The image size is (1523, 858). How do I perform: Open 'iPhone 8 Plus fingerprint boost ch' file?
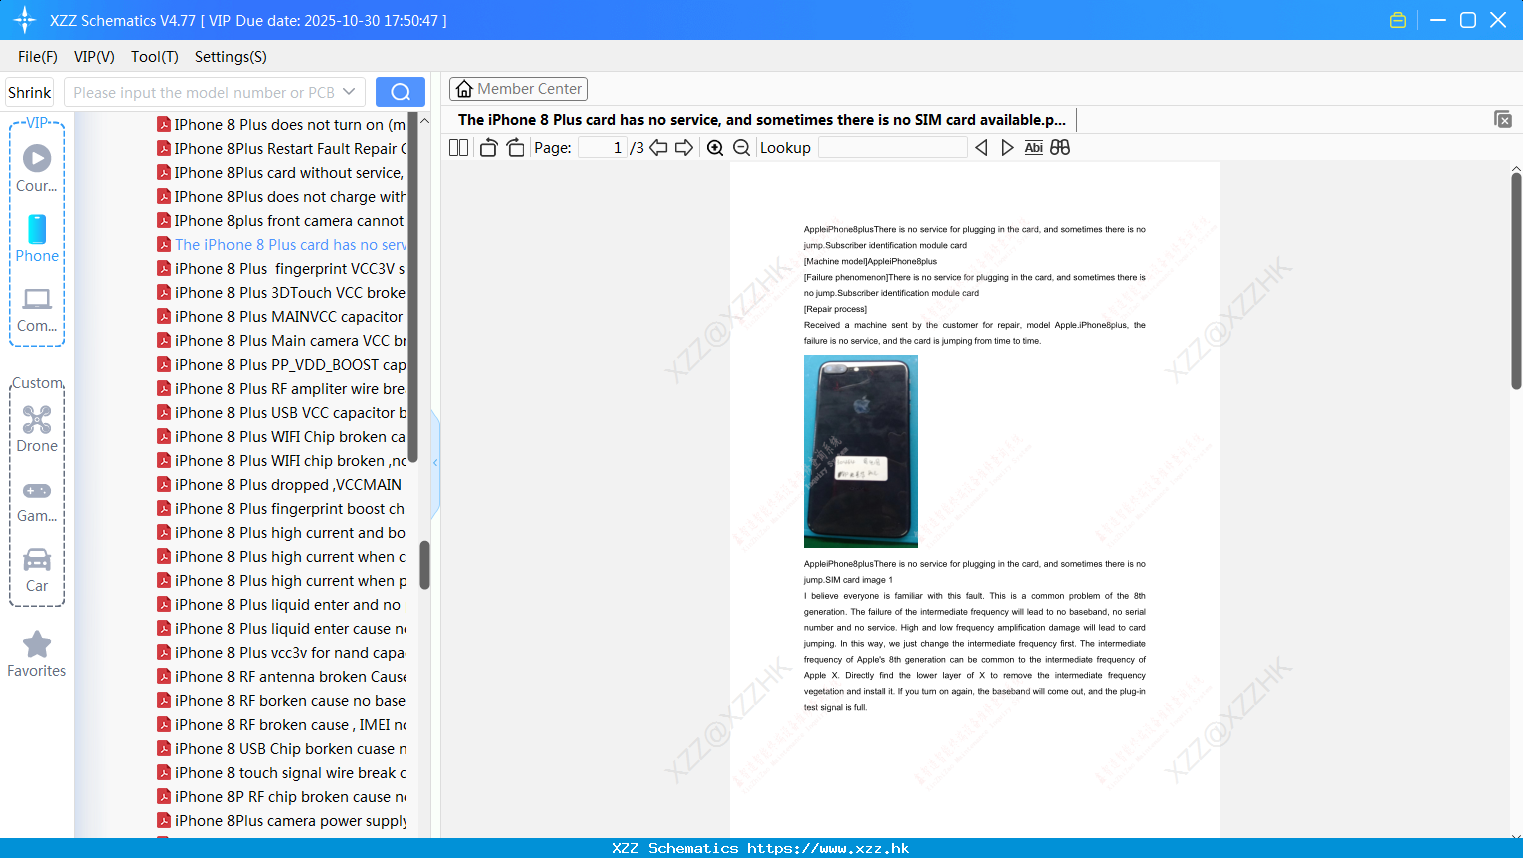(282, 509)
